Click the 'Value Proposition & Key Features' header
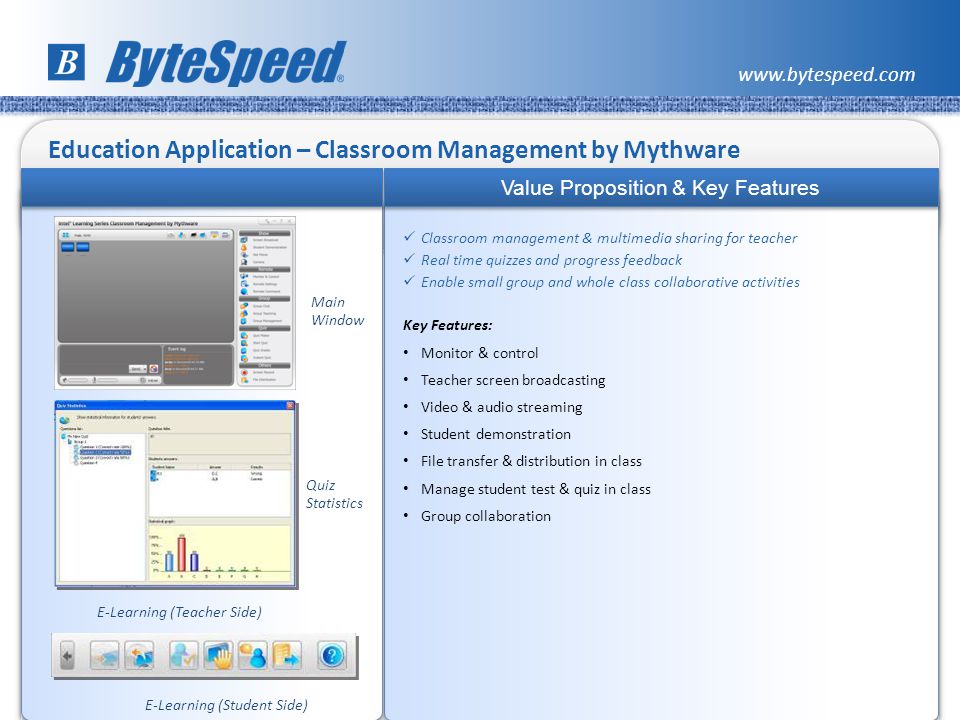The width and height of the screenshot is (960, 720). 660,188
